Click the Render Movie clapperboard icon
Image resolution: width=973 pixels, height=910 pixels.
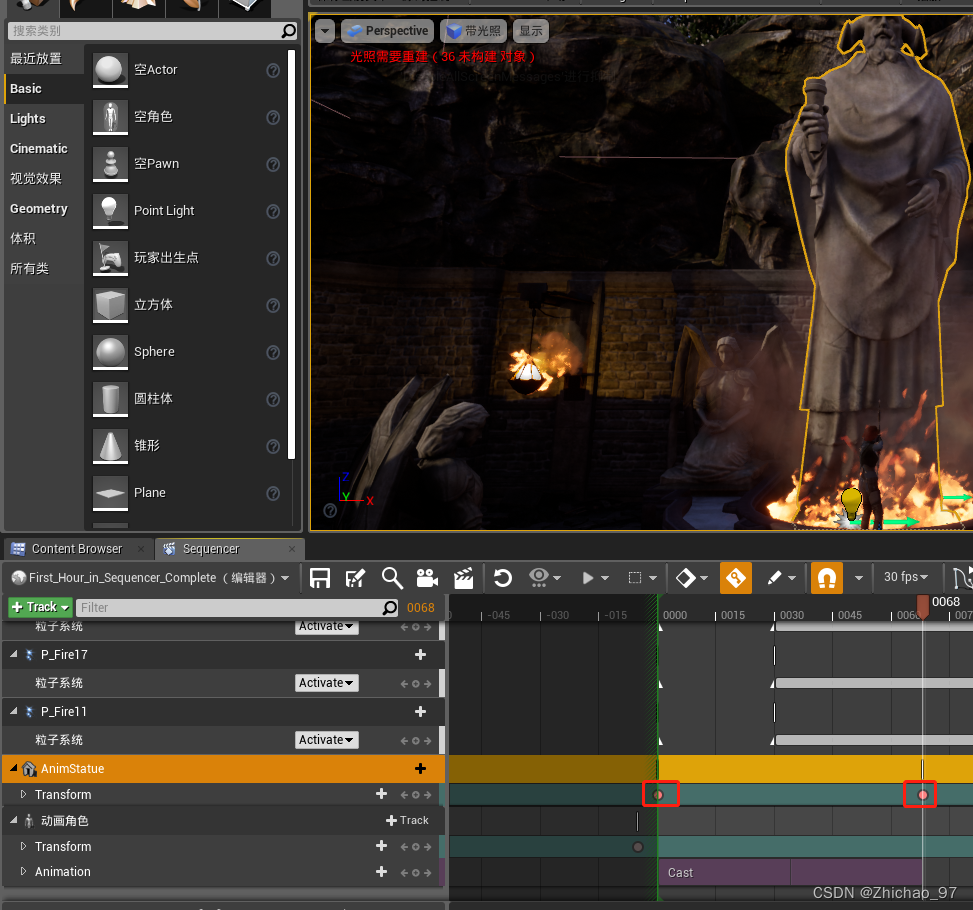click(x=463, y=578)
